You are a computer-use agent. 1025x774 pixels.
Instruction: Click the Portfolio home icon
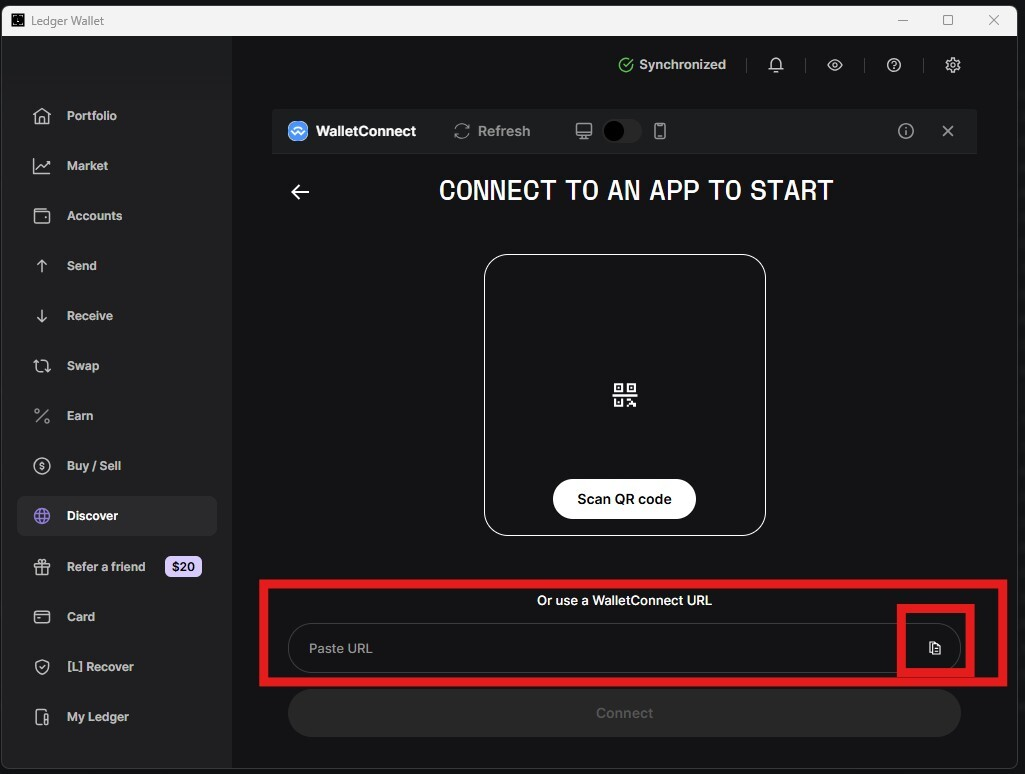tap(42, 116)
